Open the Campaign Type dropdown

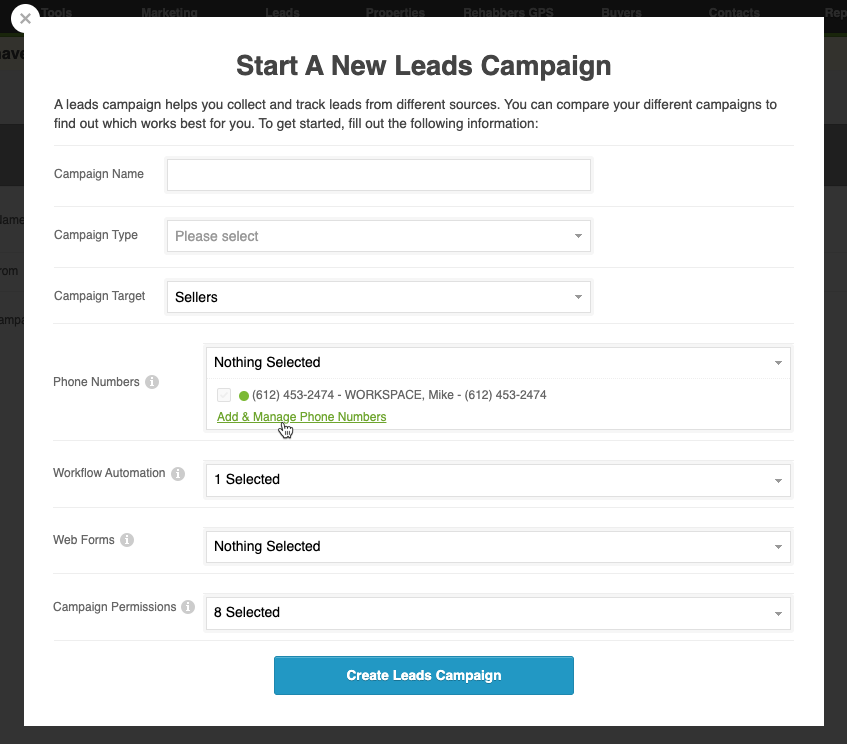click(379, 236)
